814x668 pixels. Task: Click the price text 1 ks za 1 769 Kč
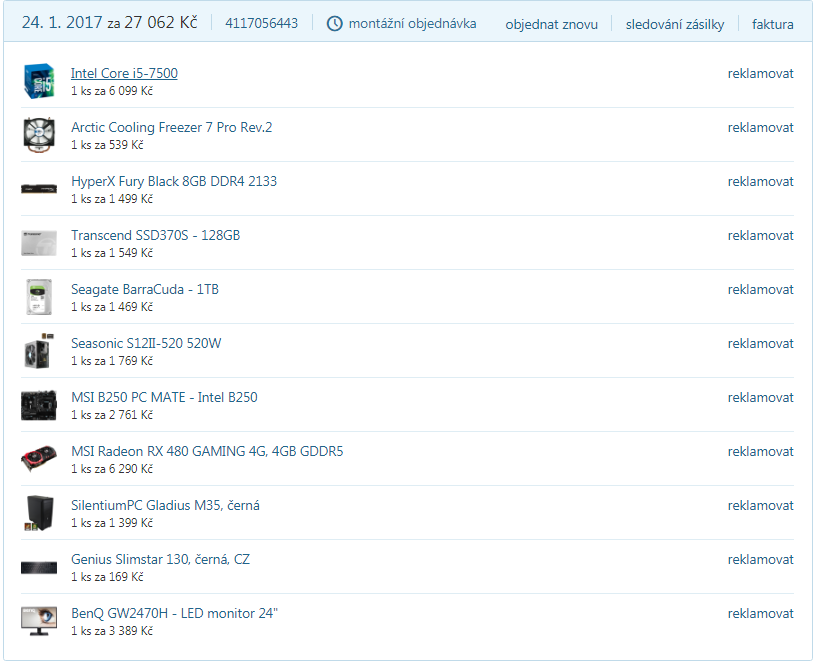pyautogui.click(x=112, y=361)
